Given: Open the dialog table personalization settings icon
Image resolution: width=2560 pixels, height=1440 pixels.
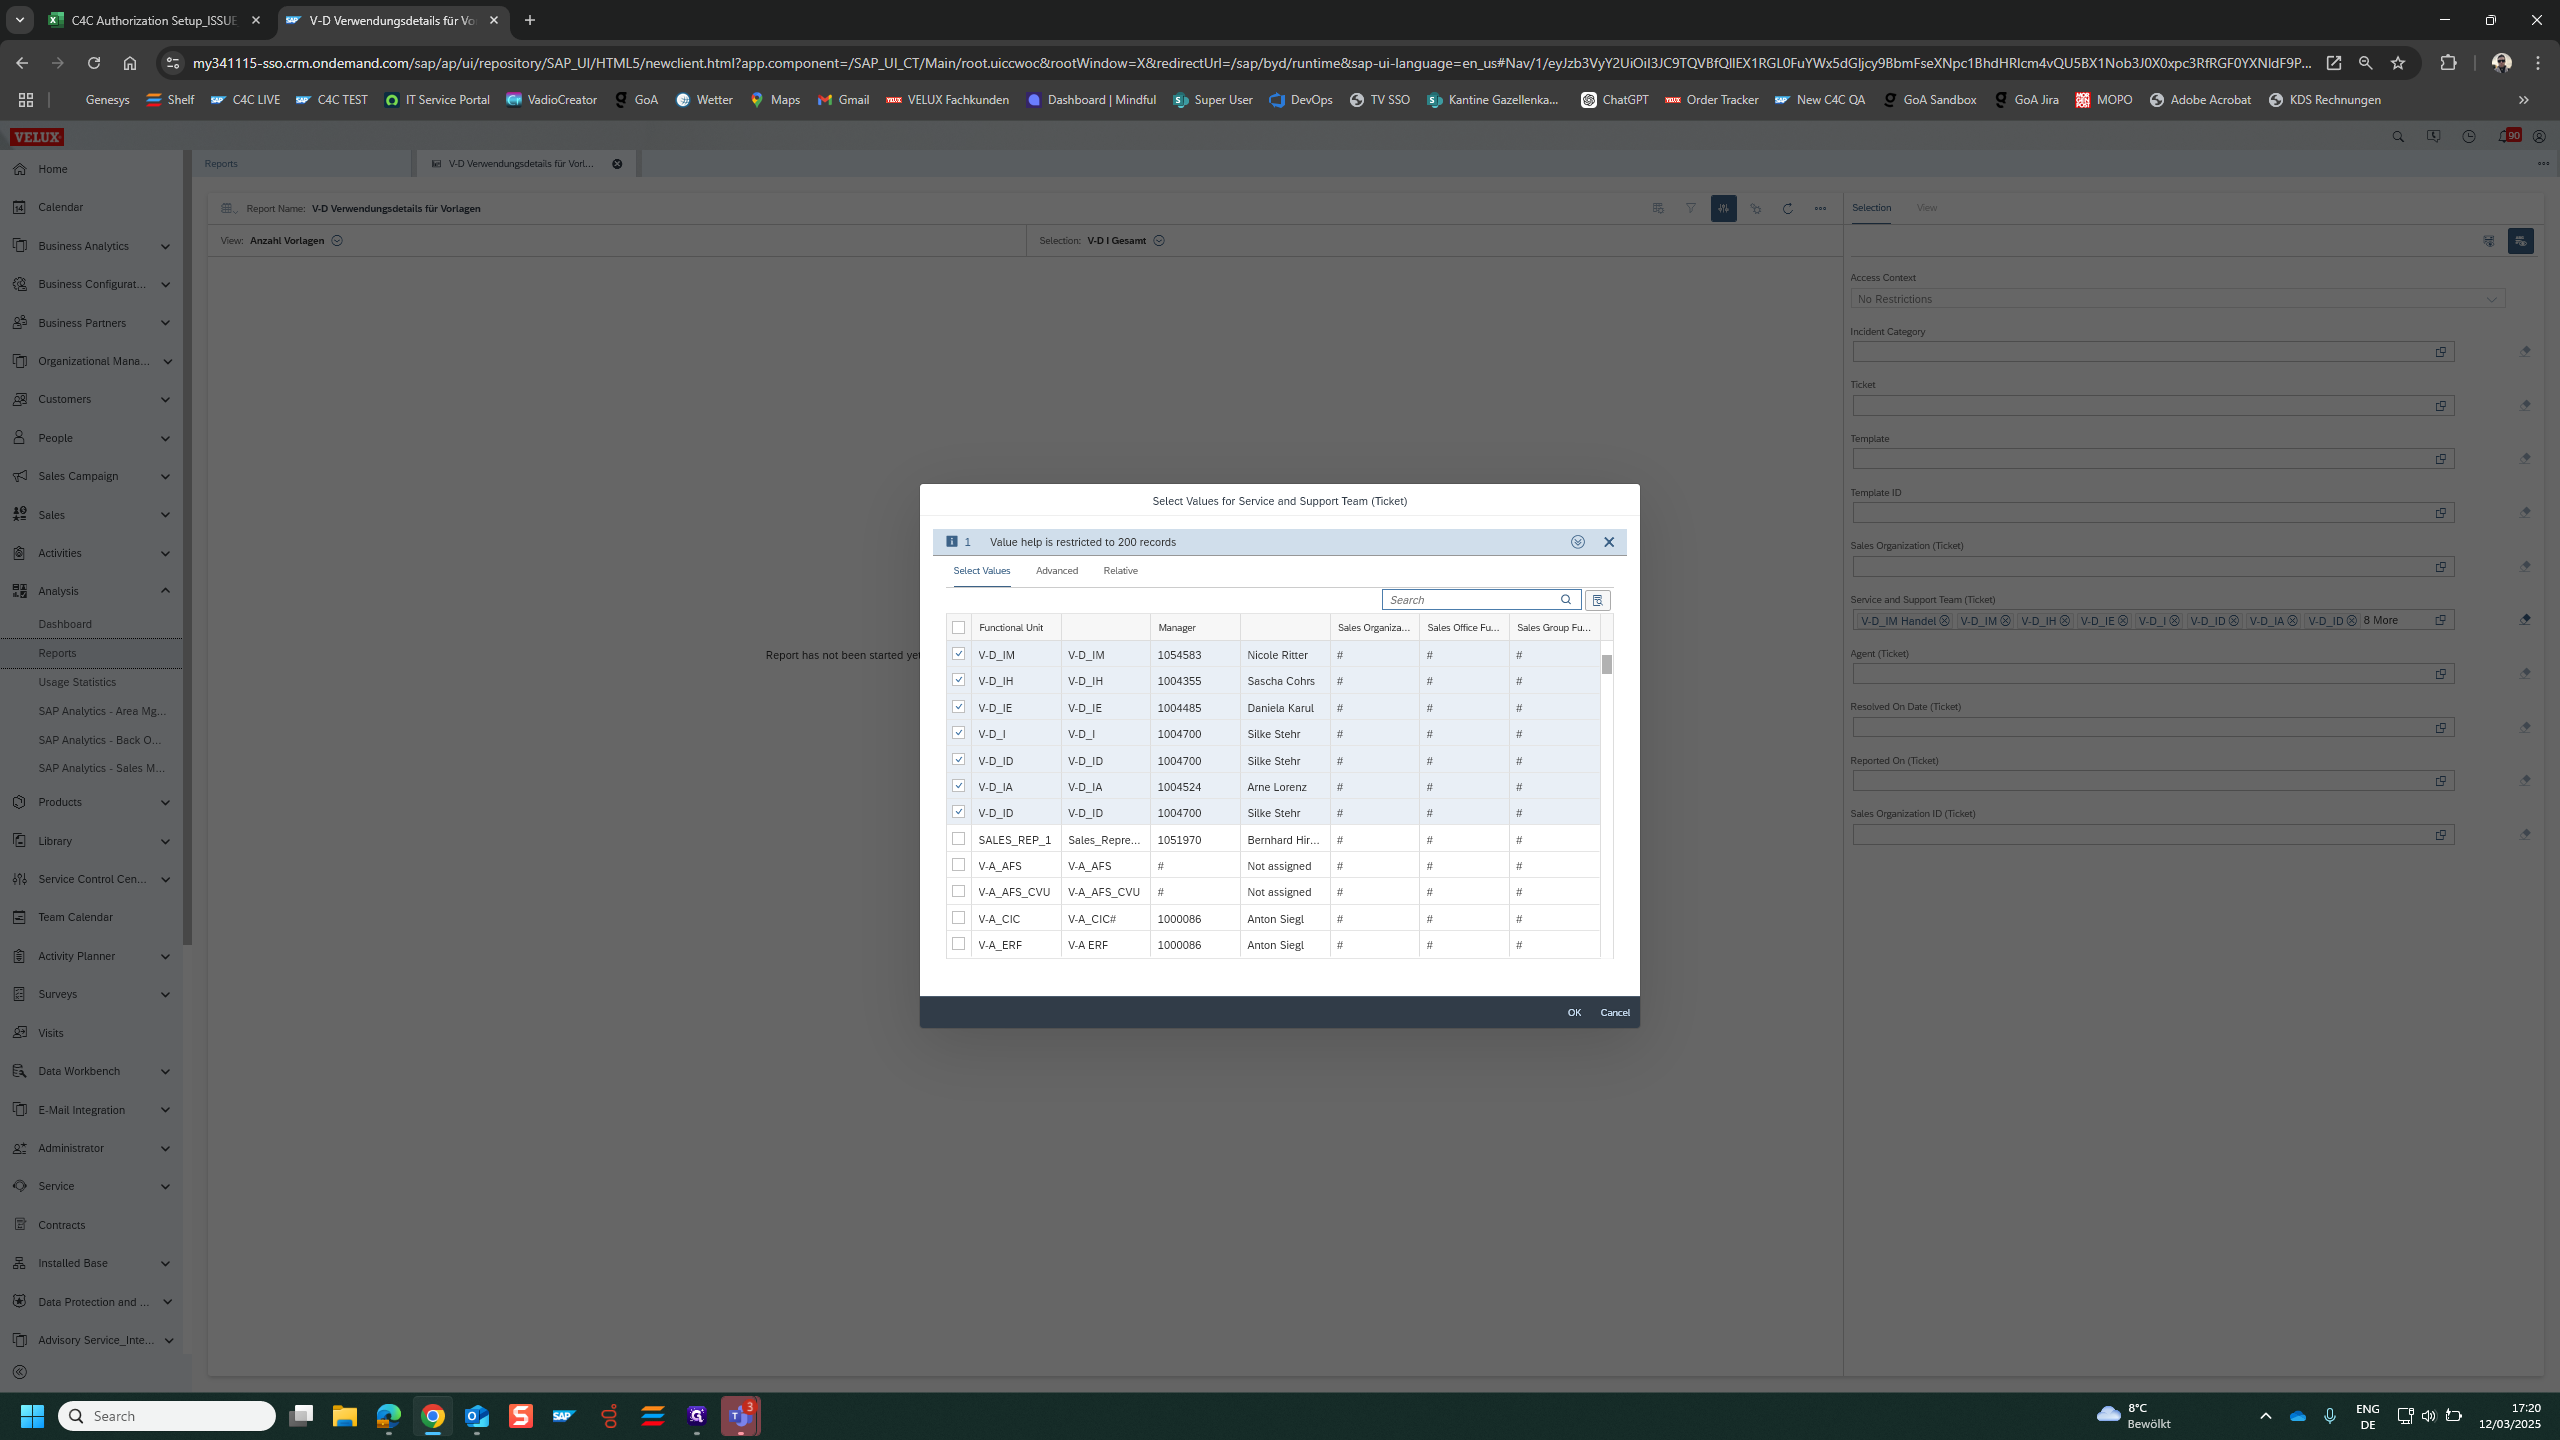Looking at the screenshot, I should 1598,600.
